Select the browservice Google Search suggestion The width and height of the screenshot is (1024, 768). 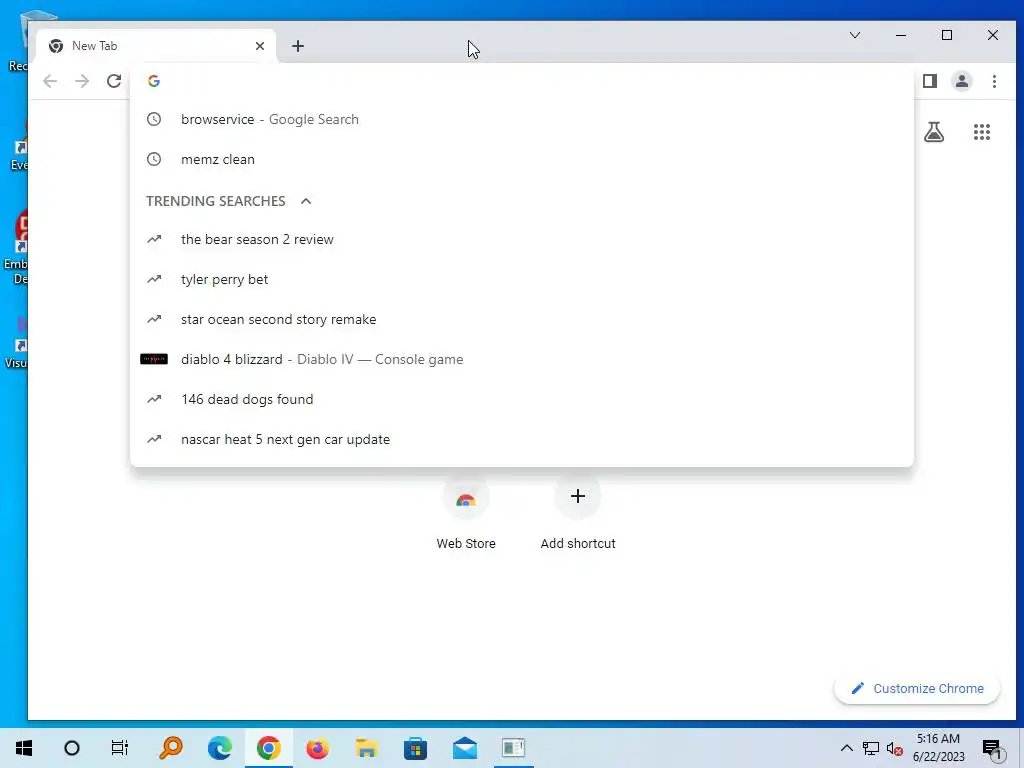522,120
